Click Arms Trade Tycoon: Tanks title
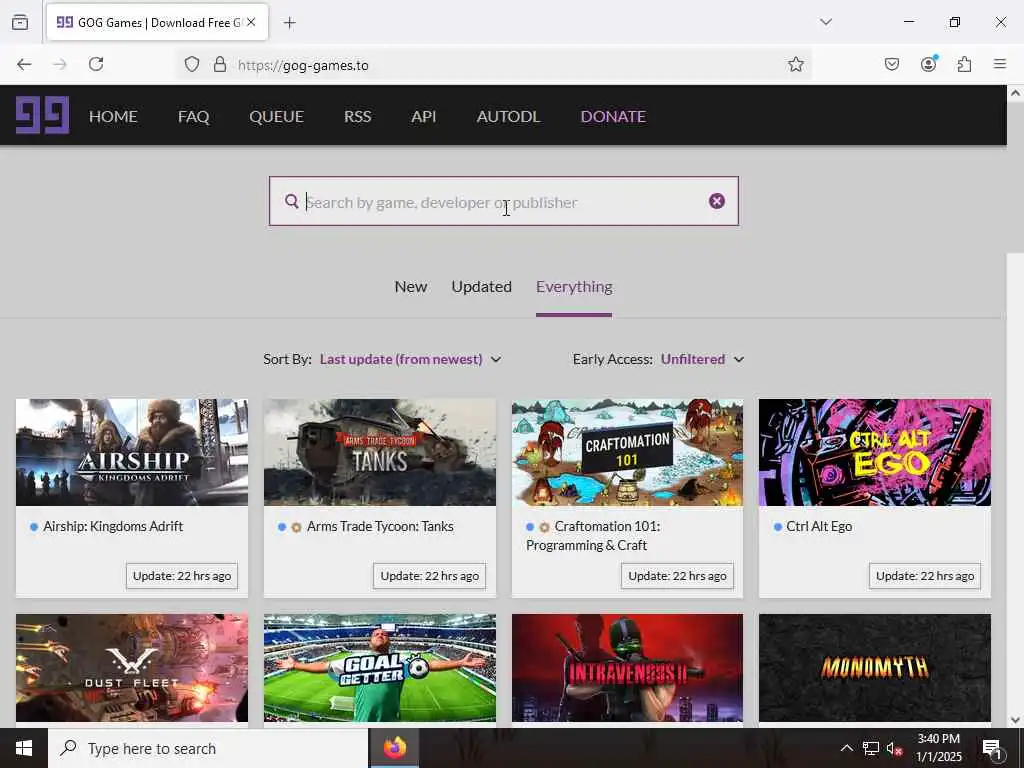This screenshot has width=1024, height=768. pos(380,526)
